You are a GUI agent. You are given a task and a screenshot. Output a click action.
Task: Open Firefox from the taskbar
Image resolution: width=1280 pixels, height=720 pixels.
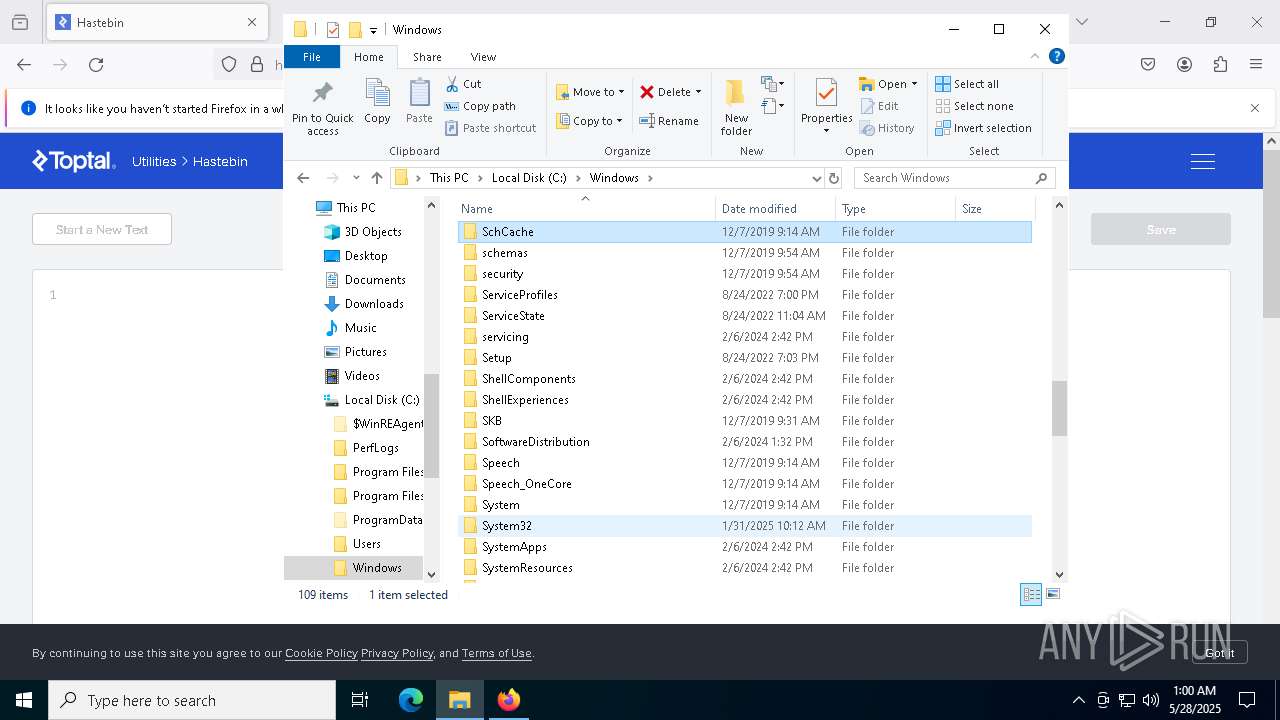[x=509, y=700]
